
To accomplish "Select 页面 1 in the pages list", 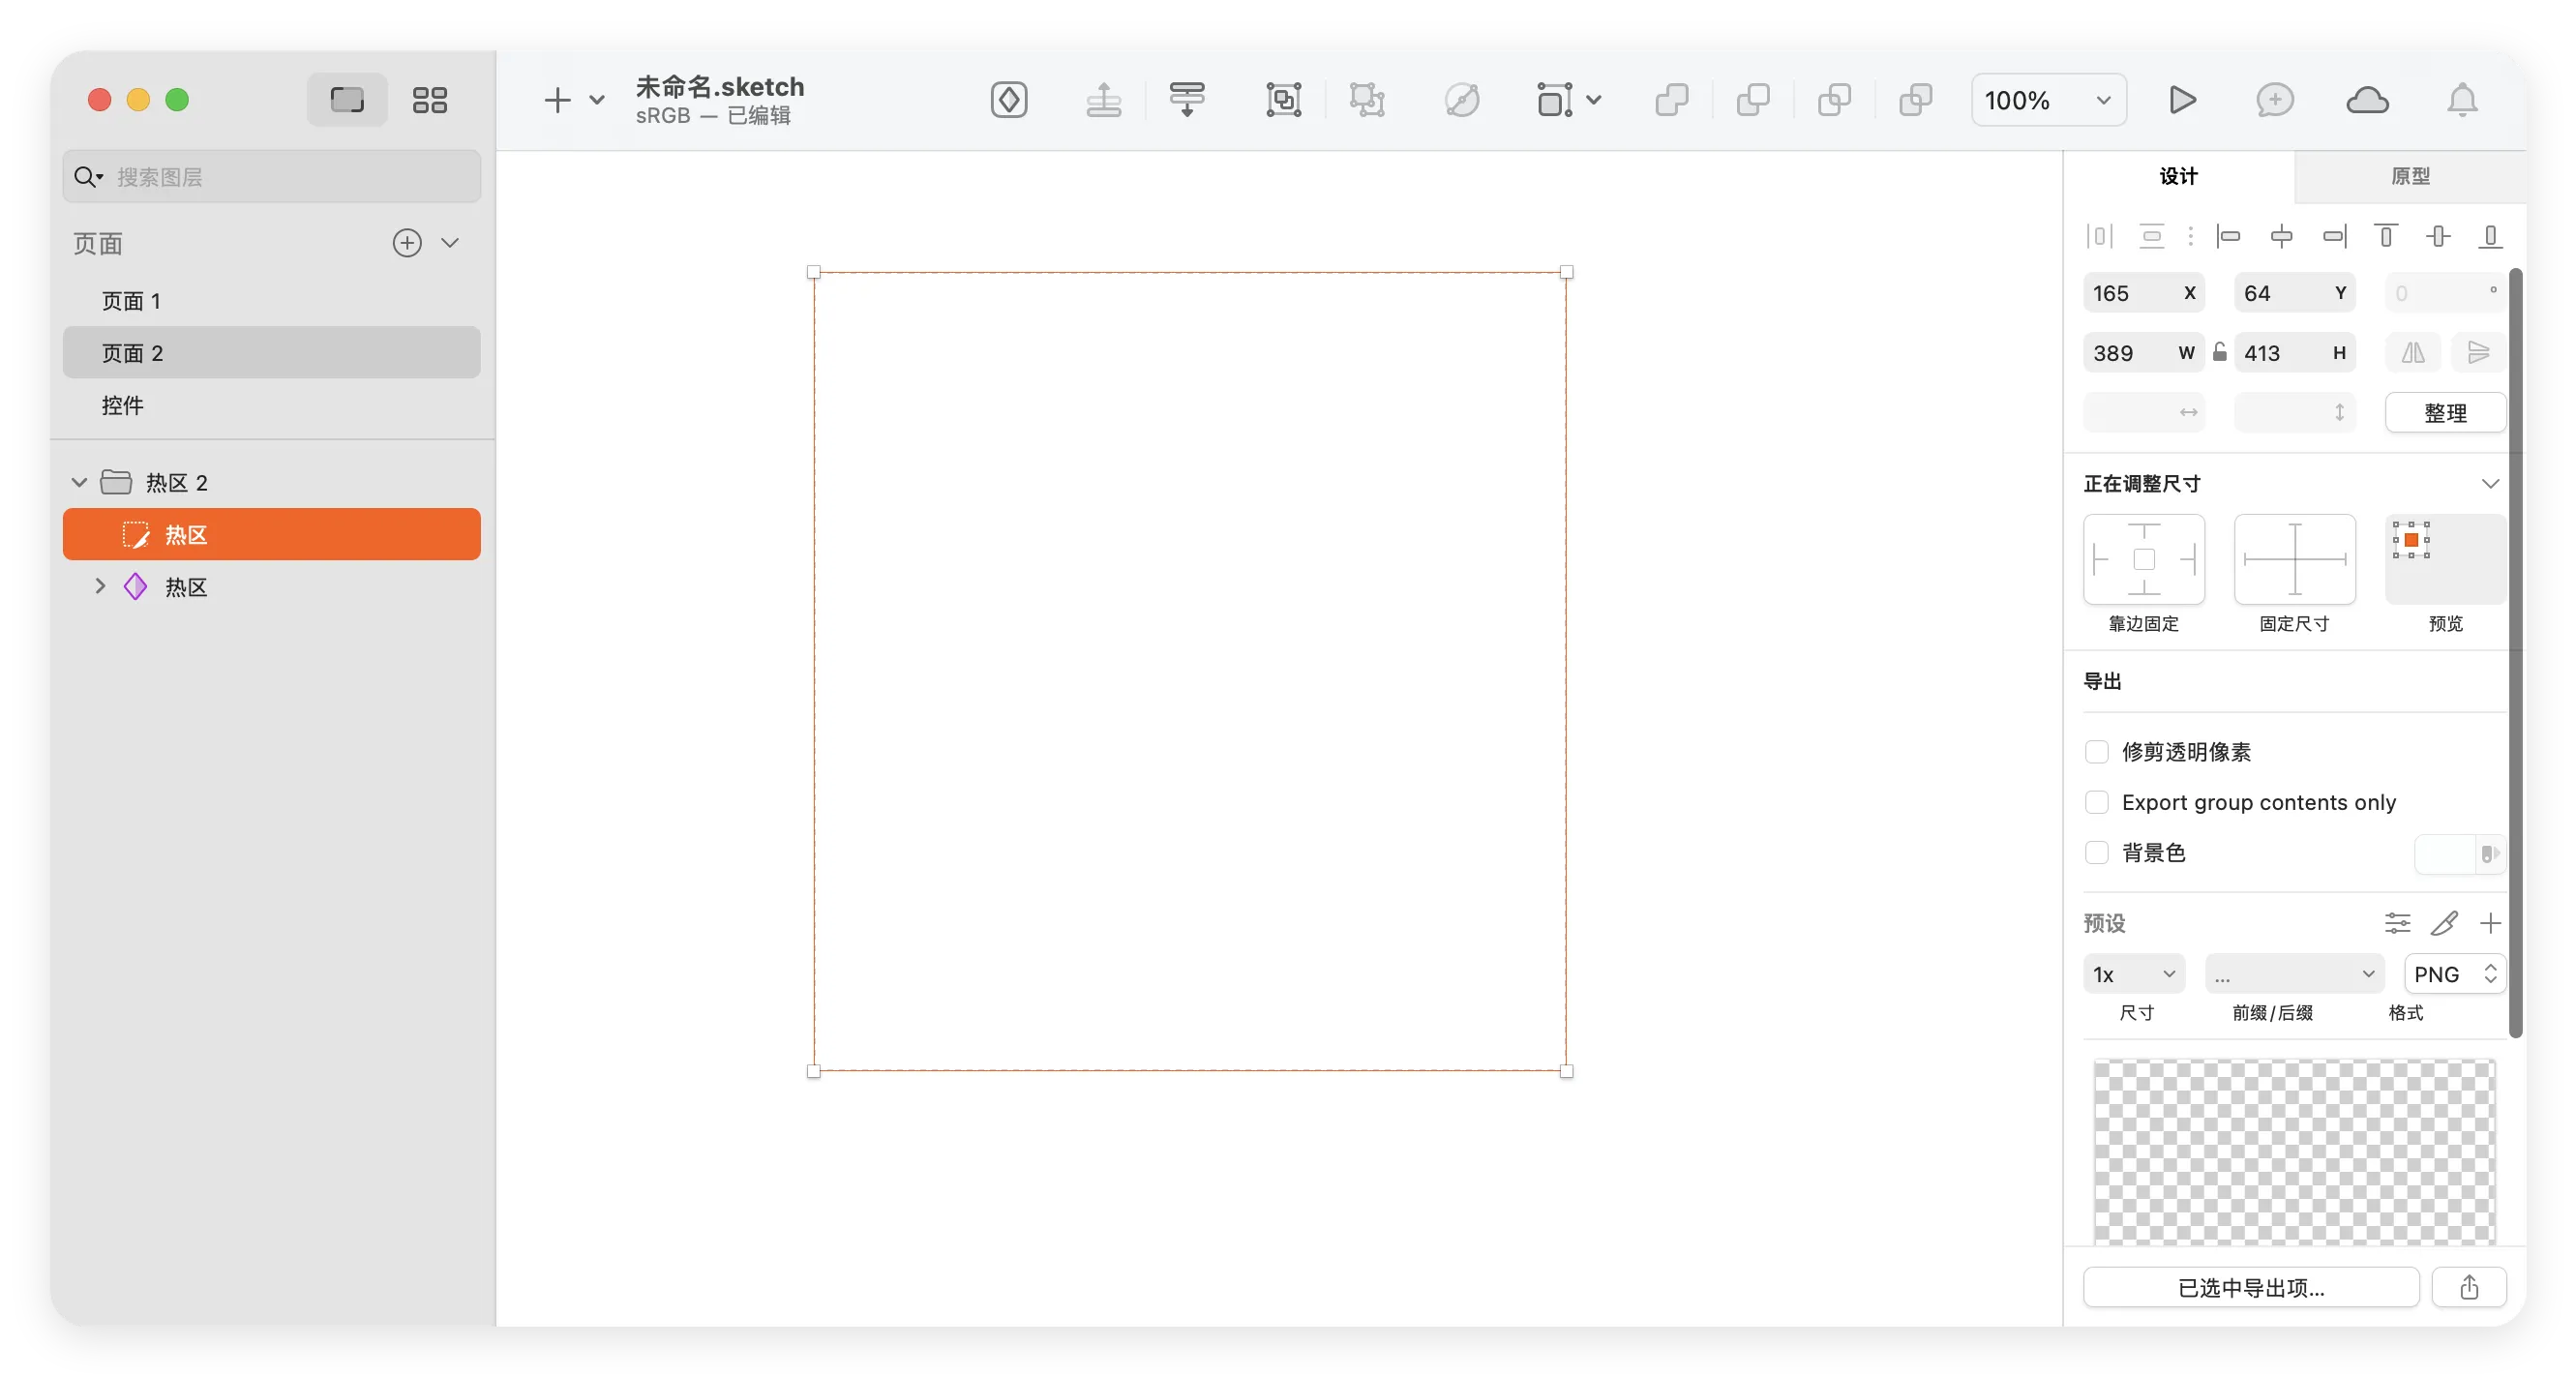I will (x=131, y=300).
